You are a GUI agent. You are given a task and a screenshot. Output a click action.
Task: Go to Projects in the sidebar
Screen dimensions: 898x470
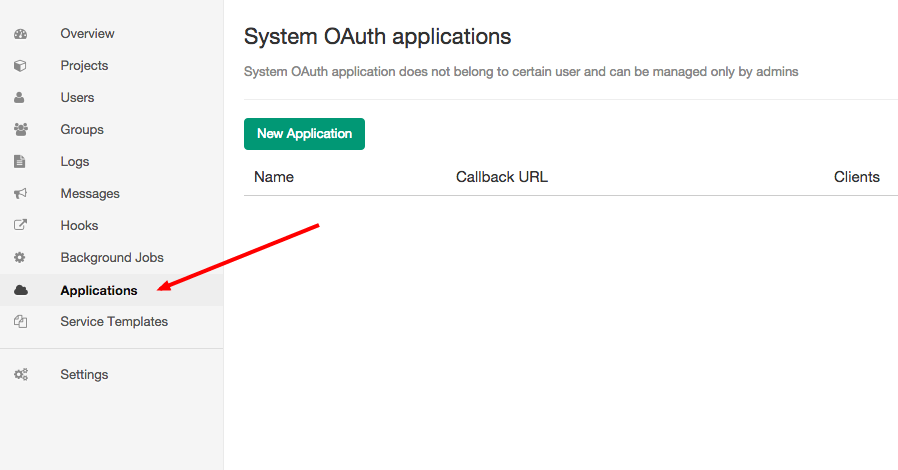pyautogui.click(x=84, y=66)
